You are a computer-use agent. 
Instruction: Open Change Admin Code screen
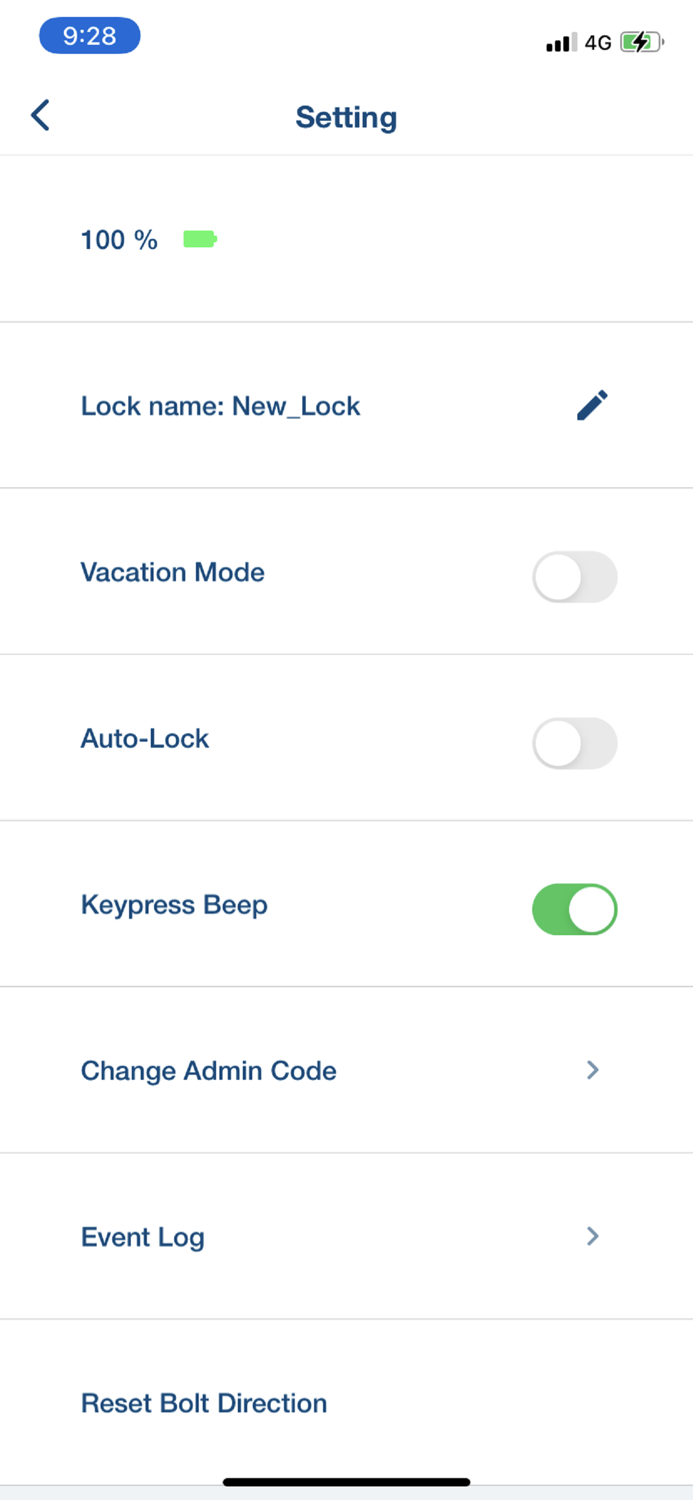coord(208,1070)
